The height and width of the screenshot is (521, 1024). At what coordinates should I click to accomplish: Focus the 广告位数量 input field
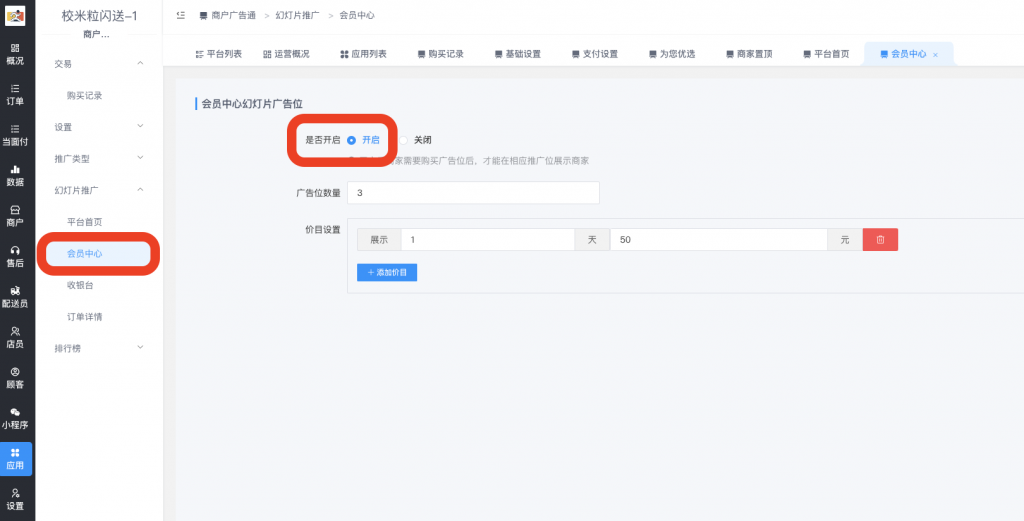point(473,193)
